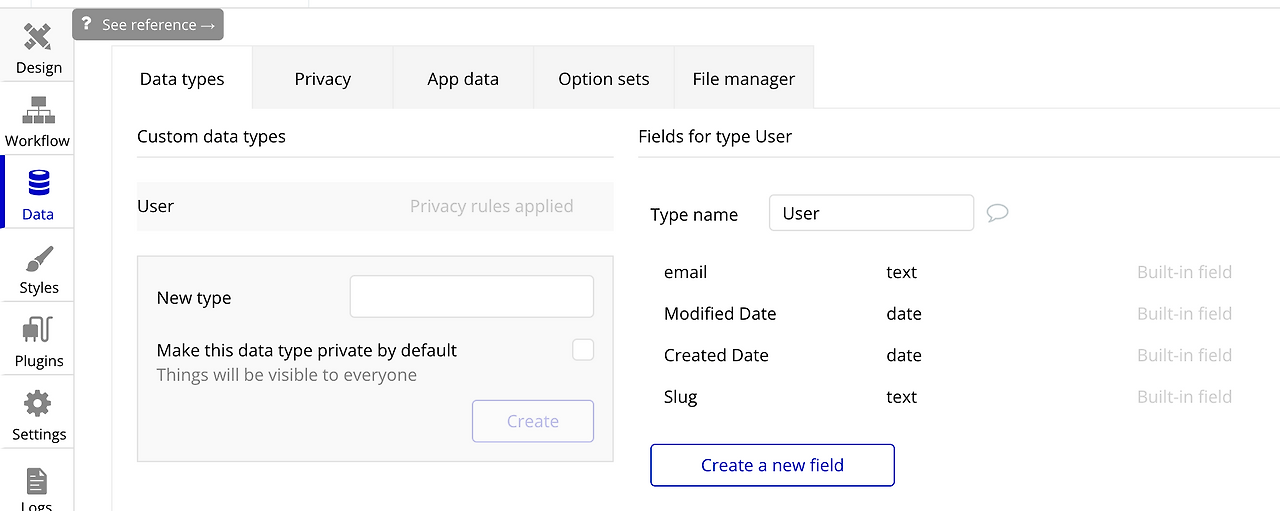Open the Plugins plug icon
1280x511 pixels.
(x=38, y=330)
